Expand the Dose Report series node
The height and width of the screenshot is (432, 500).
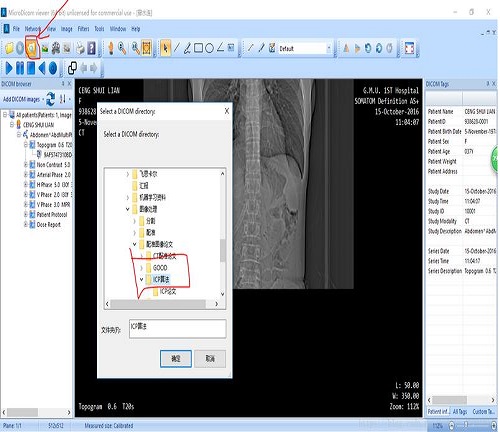pos(26,224)
